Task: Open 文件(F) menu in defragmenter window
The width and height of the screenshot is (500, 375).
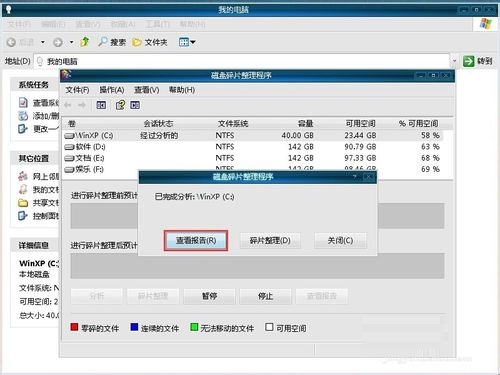Action: pyautogui.click(x=77, y=90)
